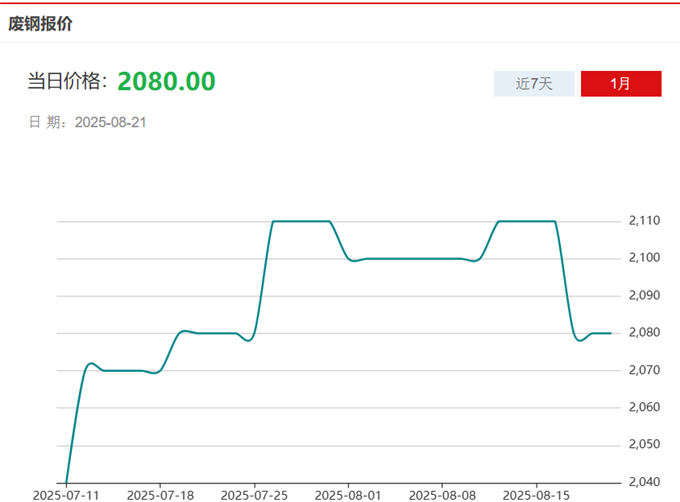Click the 2025-07-25 axis date label
Viewport: 680px width, 502px height.
click(x=253, y=494)
